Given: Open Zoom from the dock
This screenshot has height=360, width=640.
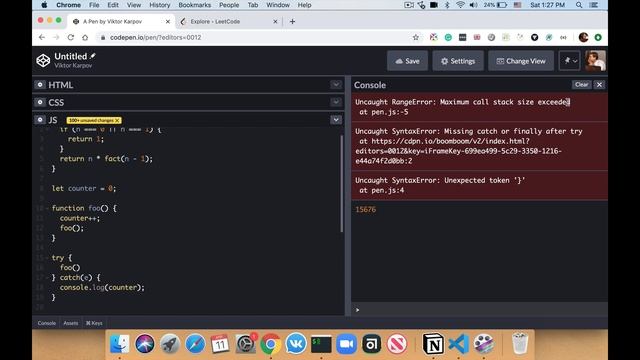Looking at the screenshot, I should point(347,344).
